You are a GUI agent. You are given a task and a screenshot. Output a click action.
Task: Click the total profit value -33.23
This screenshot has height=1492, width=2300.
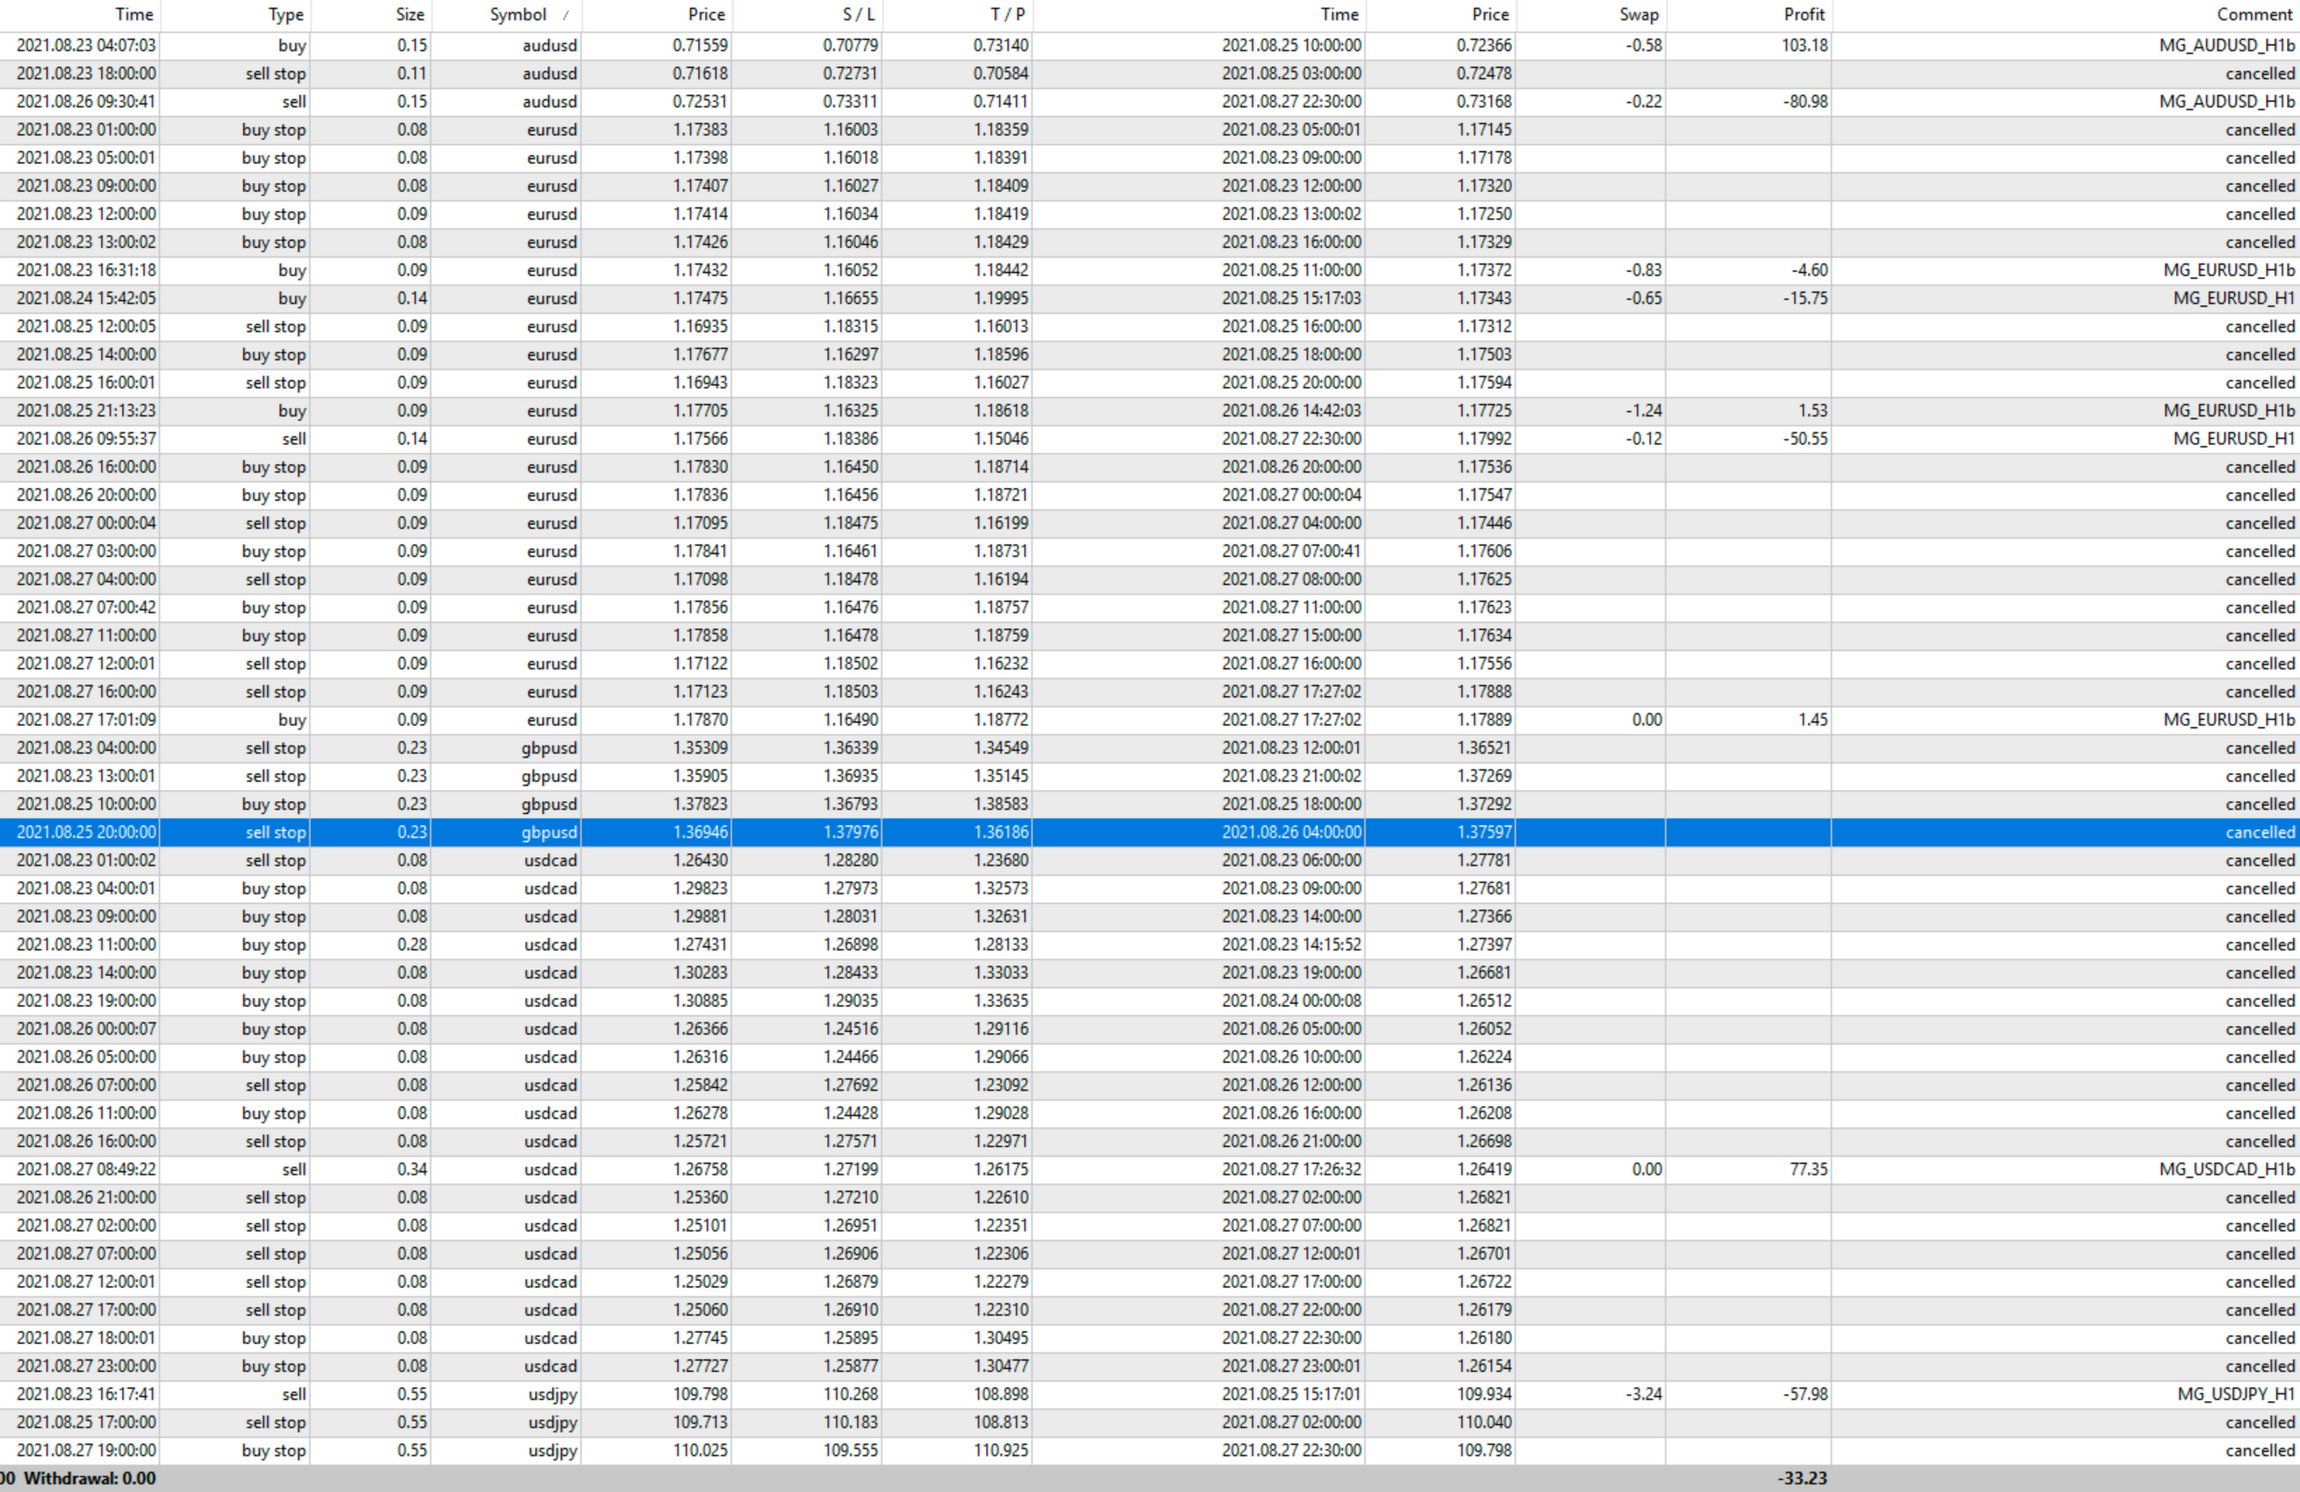pyautogui.click(x=1801, y=1478)
